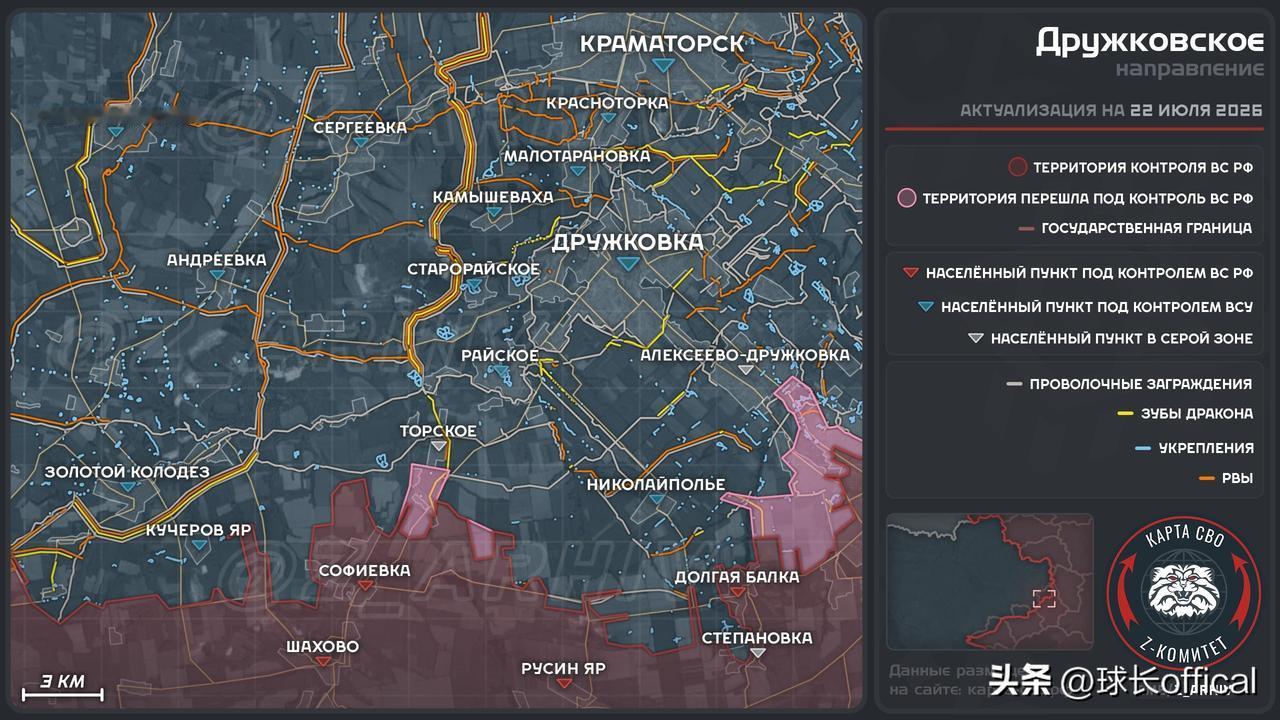Click the Николайполье map label
The height and width of the screenshot is (720, 1280).
click(x=656, y=485)
